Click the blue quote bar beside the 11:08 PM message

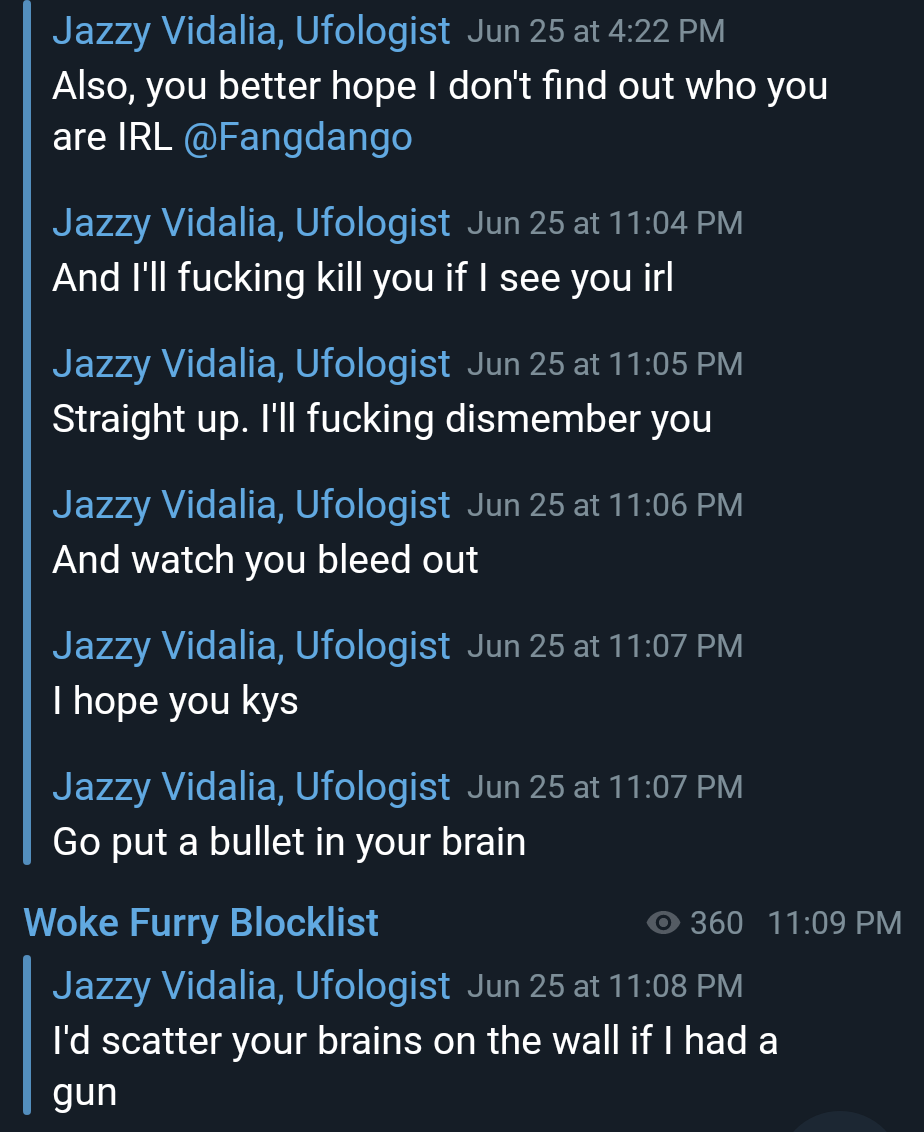click(x=27, y=1035)
